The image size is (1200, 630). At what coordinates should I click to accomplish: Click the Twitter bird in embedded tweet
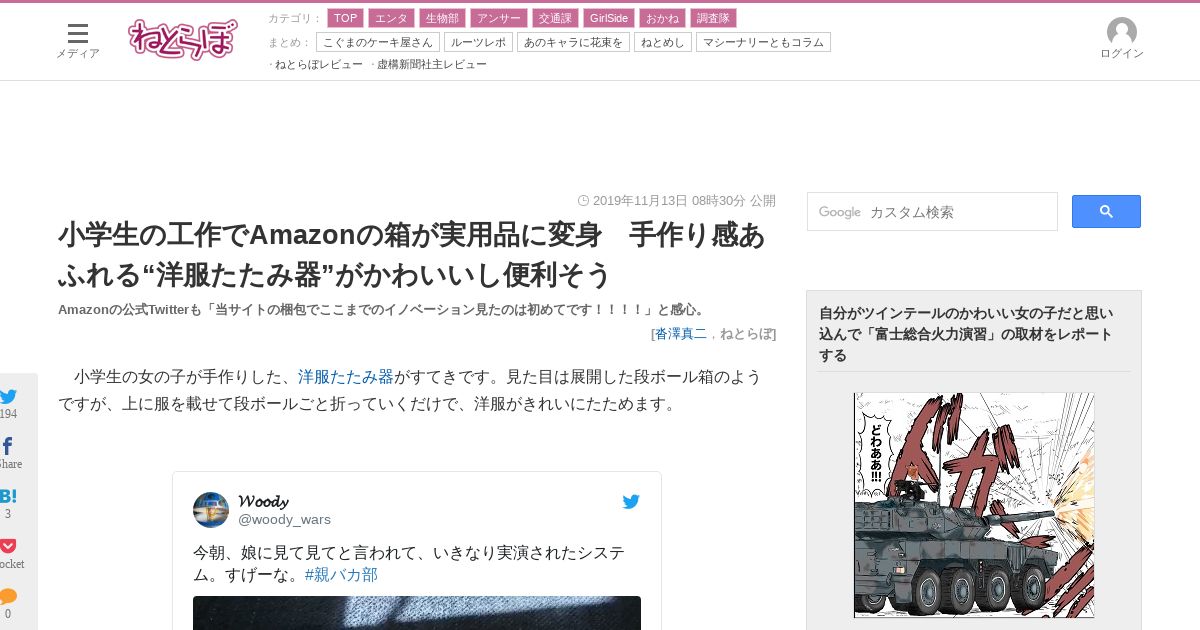coord(631,502)
